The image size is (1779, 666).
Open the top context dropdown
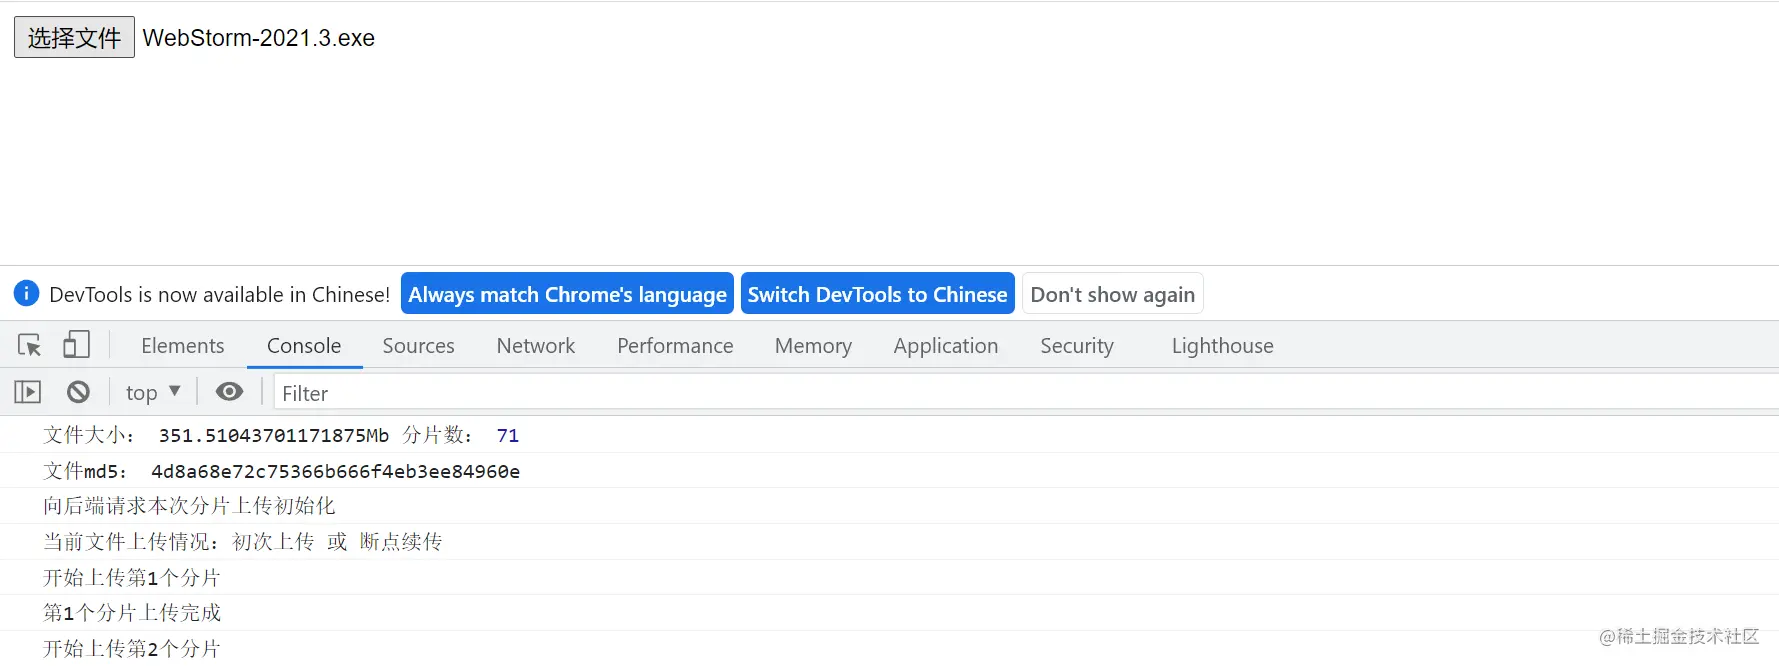tap(153, 392)
